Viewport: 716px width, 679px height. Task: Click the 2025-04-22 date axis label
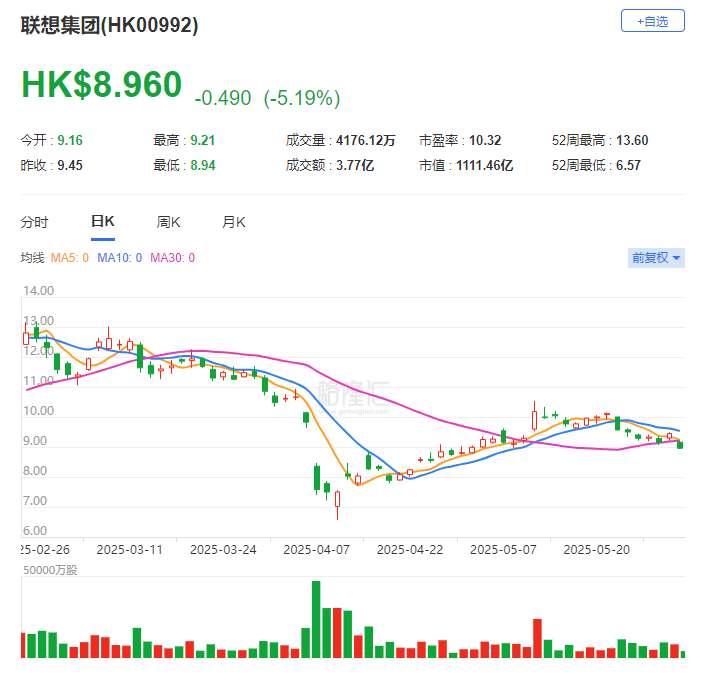[410, 549]
